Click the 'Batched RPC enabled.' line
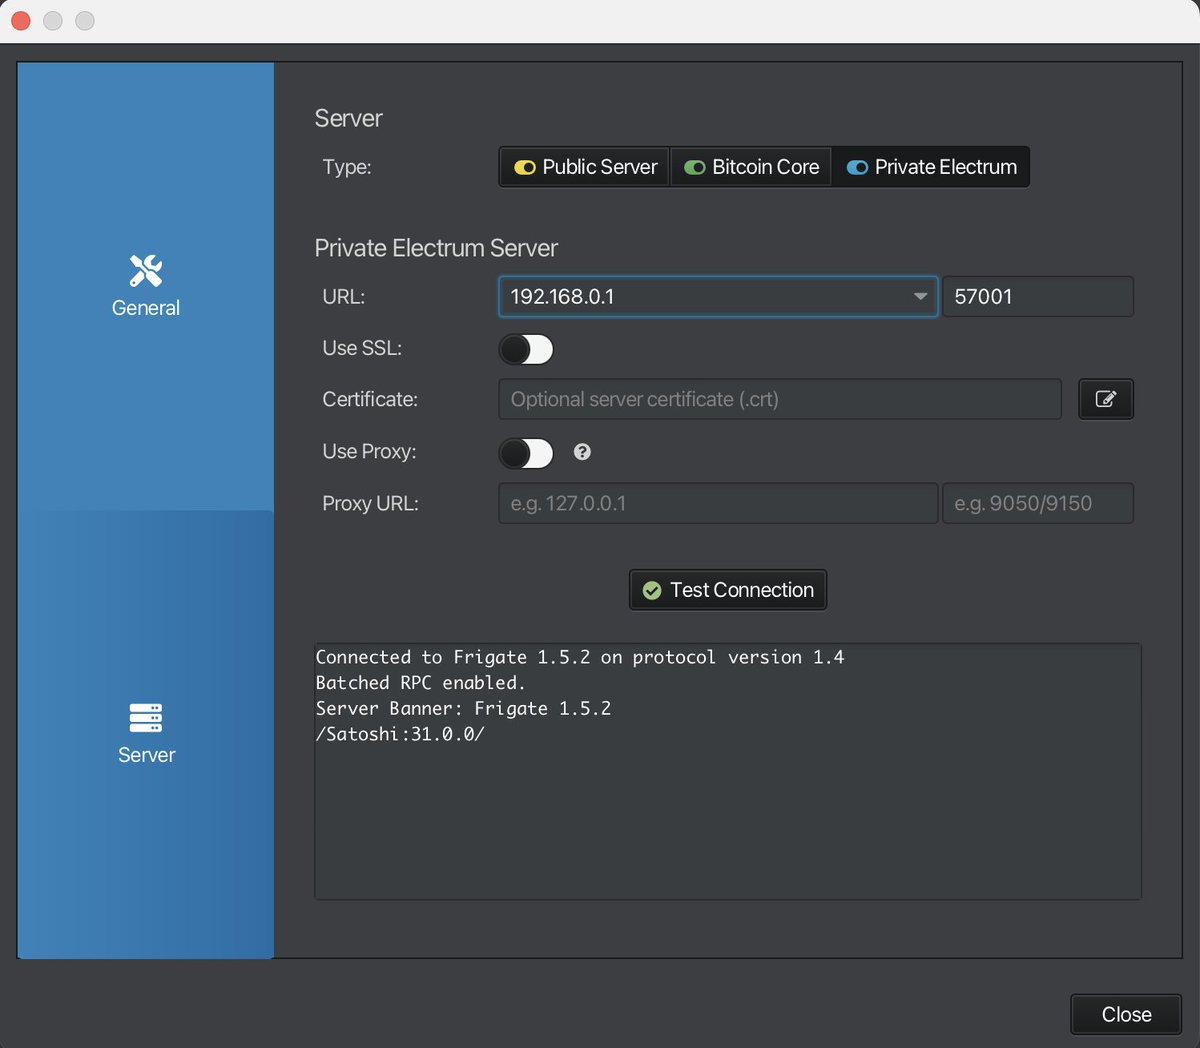Screen dimensions: 1200x1048 pos(420,683)
